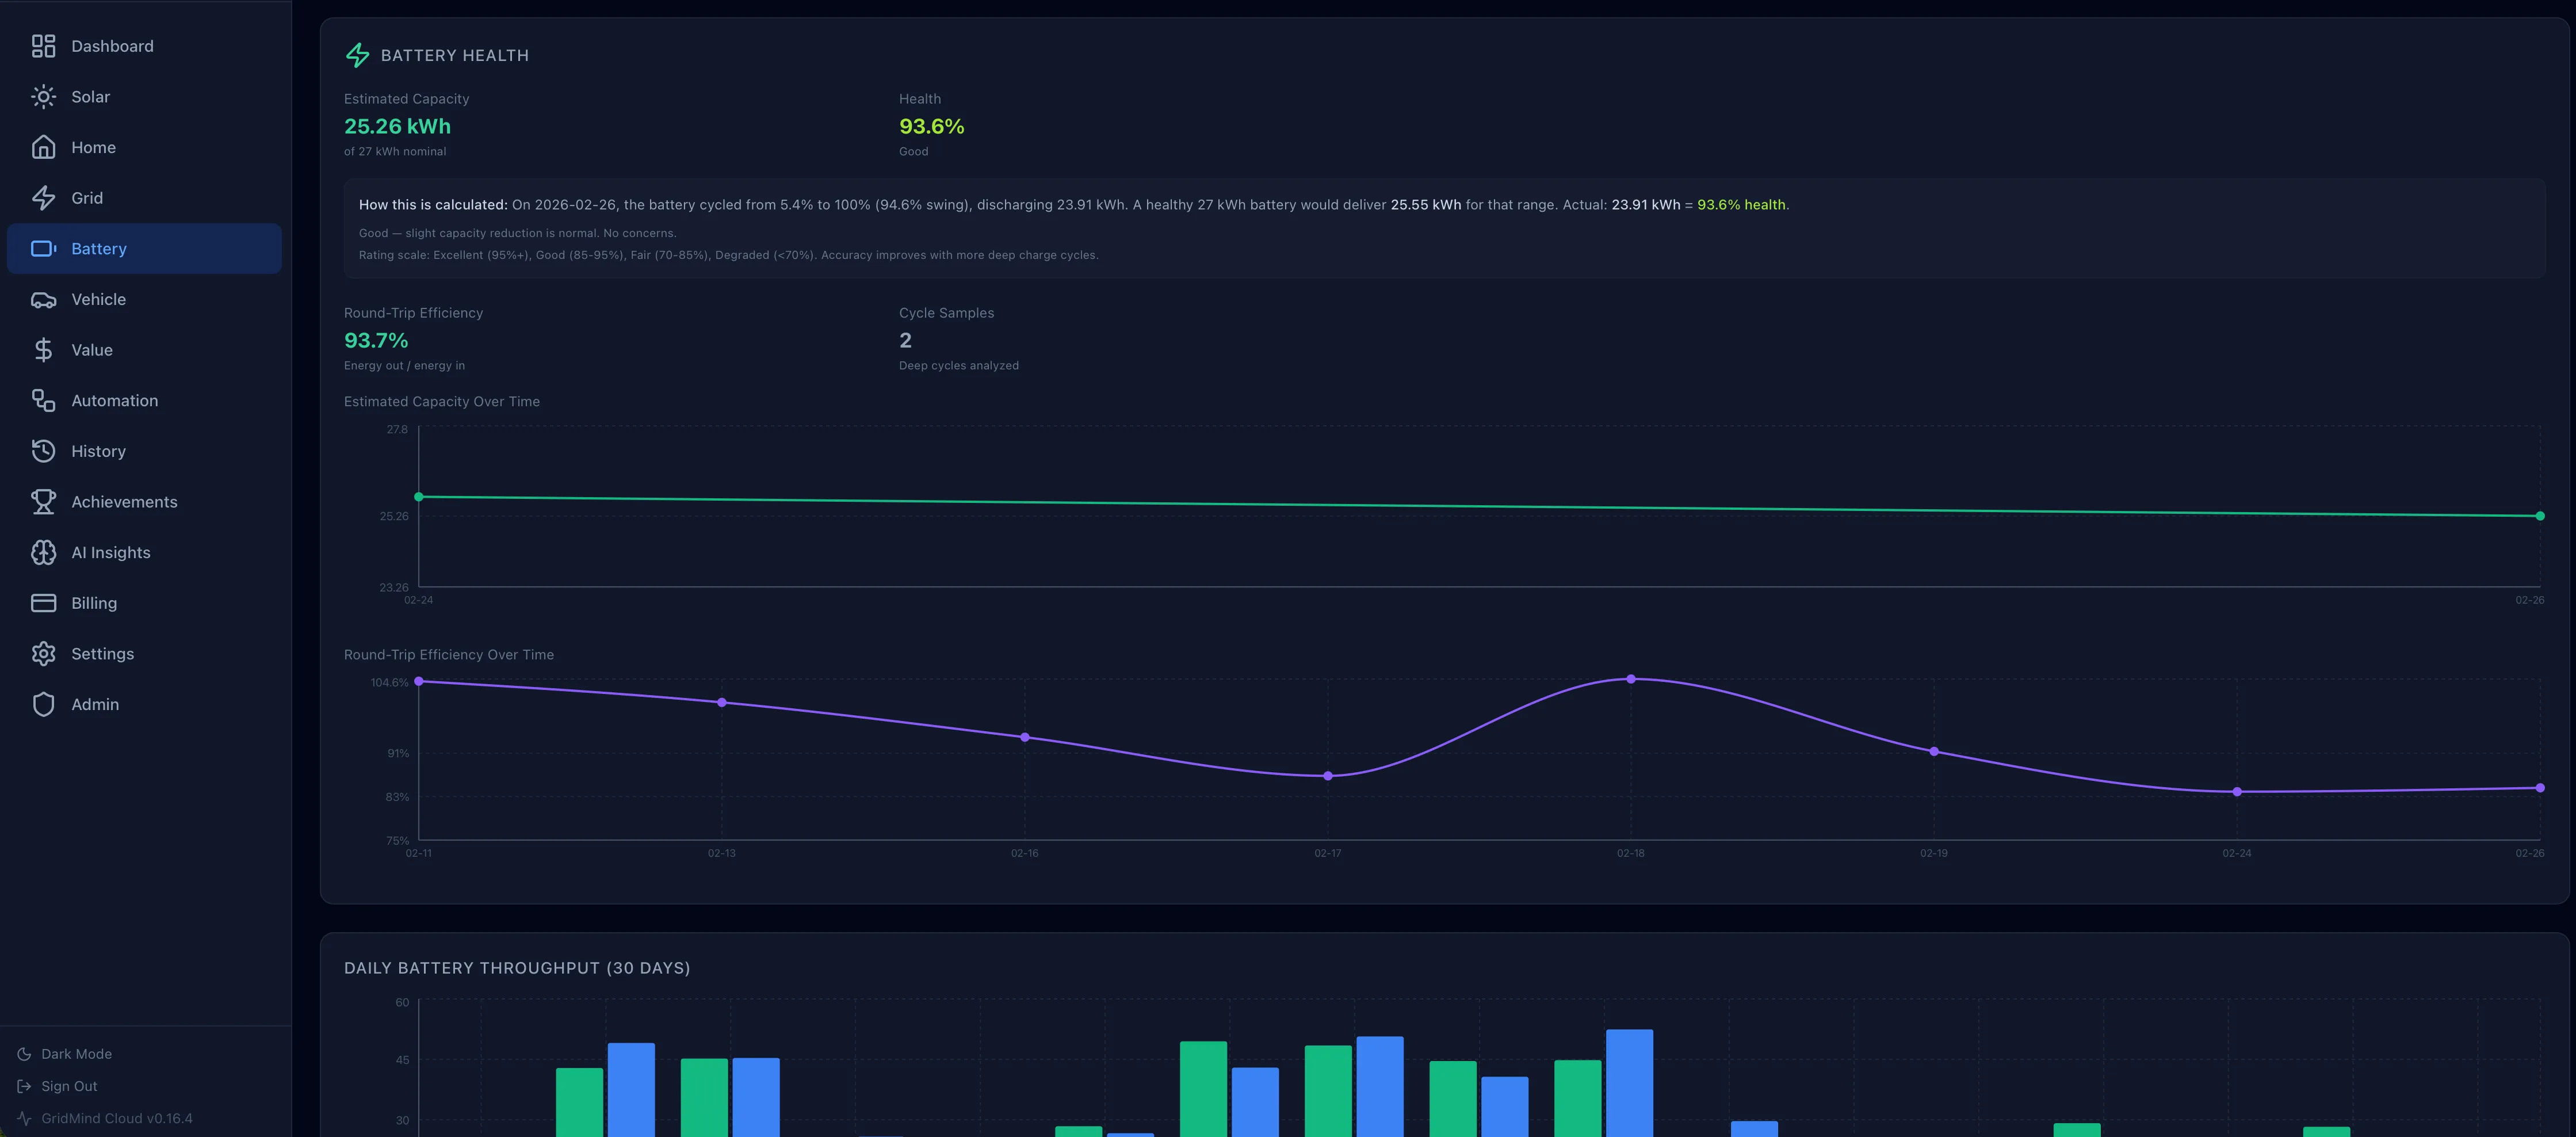Click the History clock icon
Screen dimensions: 2576x1137
(43, 451)
